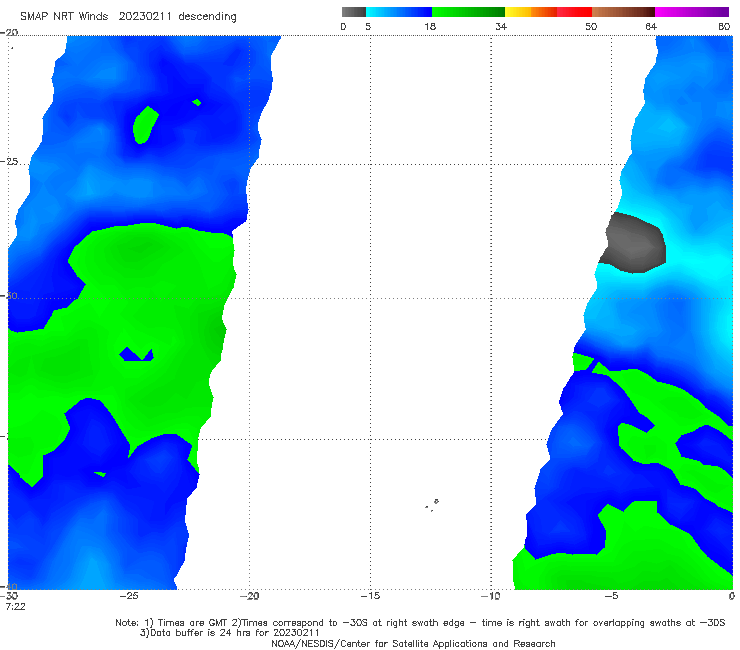Click the gray segment of the wind colorbar
Screen dimensions: 740x650
pyautogui.click(x=354, y=12)
